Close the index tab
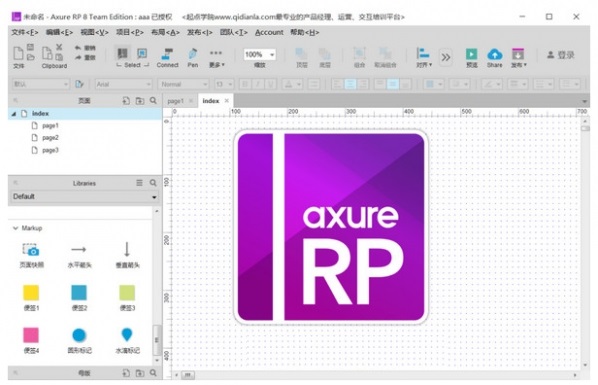 pos(227,101)
